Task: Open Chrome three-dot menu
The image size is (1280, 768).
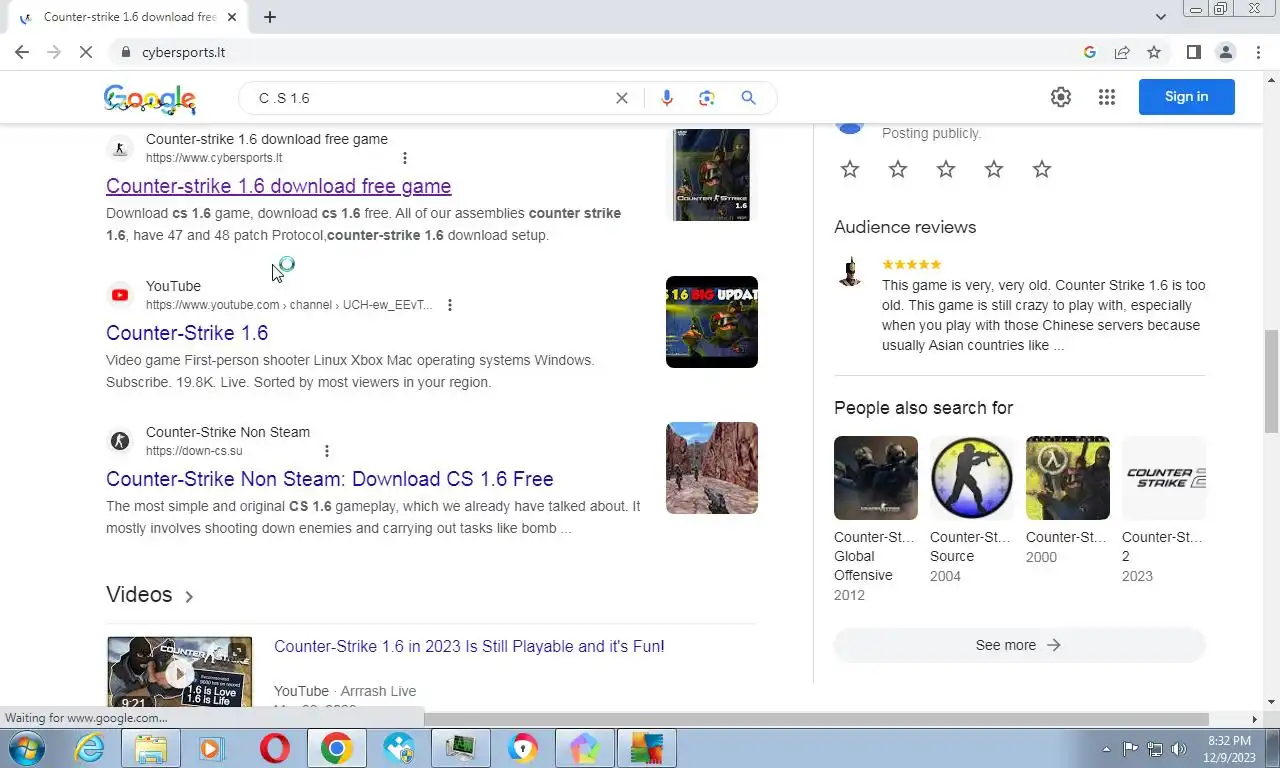Action: (1257, 52)
